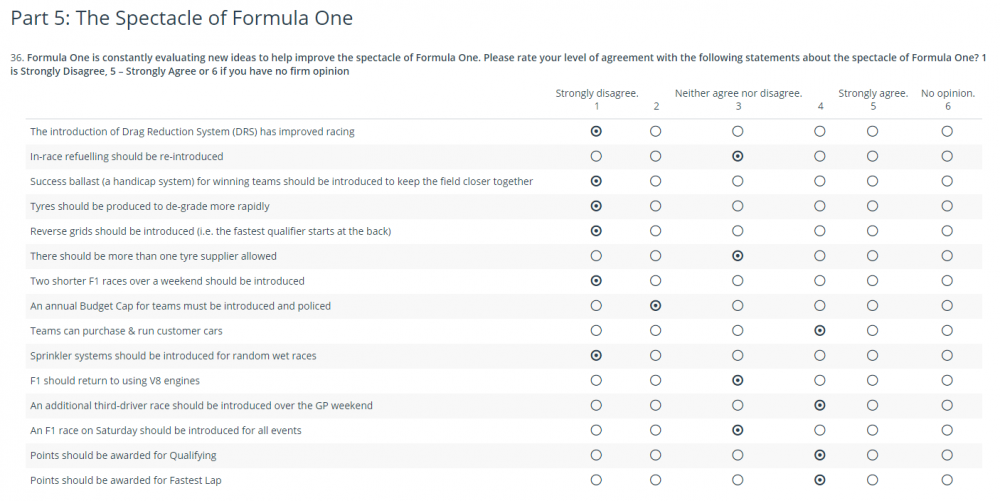Screen dimensions: 1000x501
Task: Select rating 4 for annual Budget Cap statement
Action: [x=820, y=306]
